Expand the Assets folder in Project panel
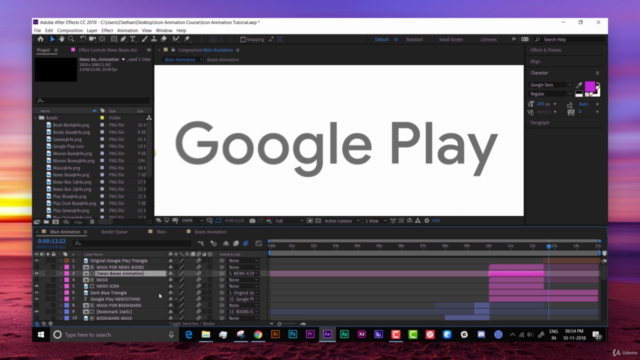Screen dimensions: 640x360 click(36, 118)
